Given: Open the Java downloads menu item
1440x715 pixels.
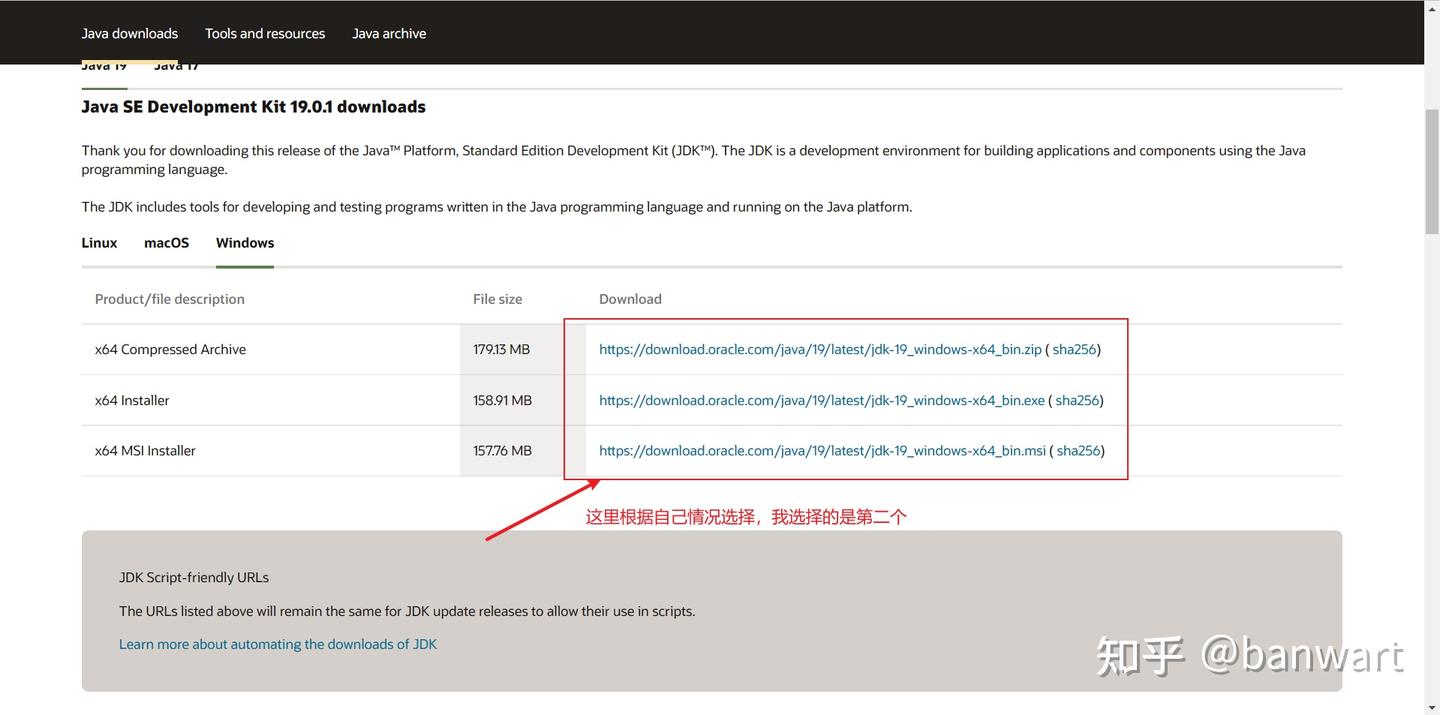Looking at the screenshot, I should point(130,33).
